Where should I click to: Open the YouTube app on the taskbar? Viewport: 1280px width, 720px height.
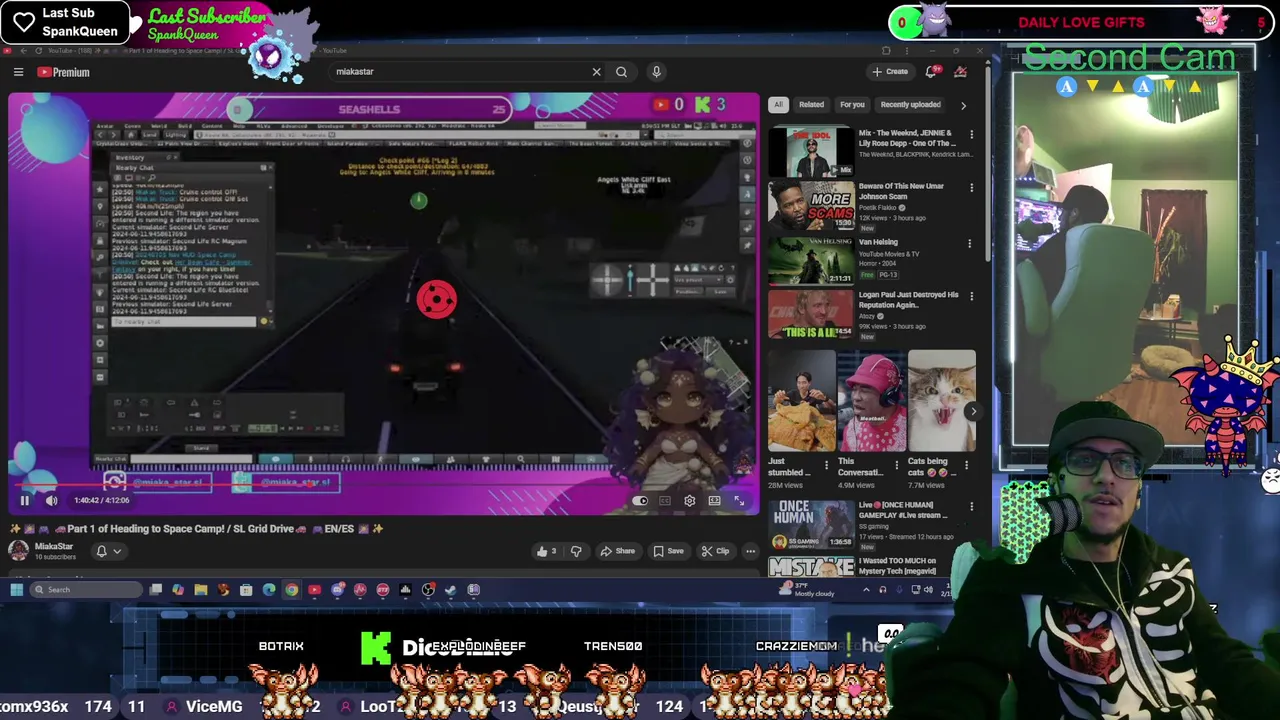tap(314, 589)
